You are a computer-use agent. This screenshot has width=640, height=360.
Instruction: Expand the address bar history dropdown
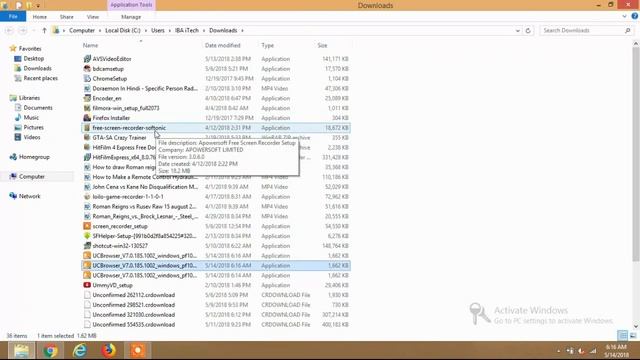coord(518,31)
